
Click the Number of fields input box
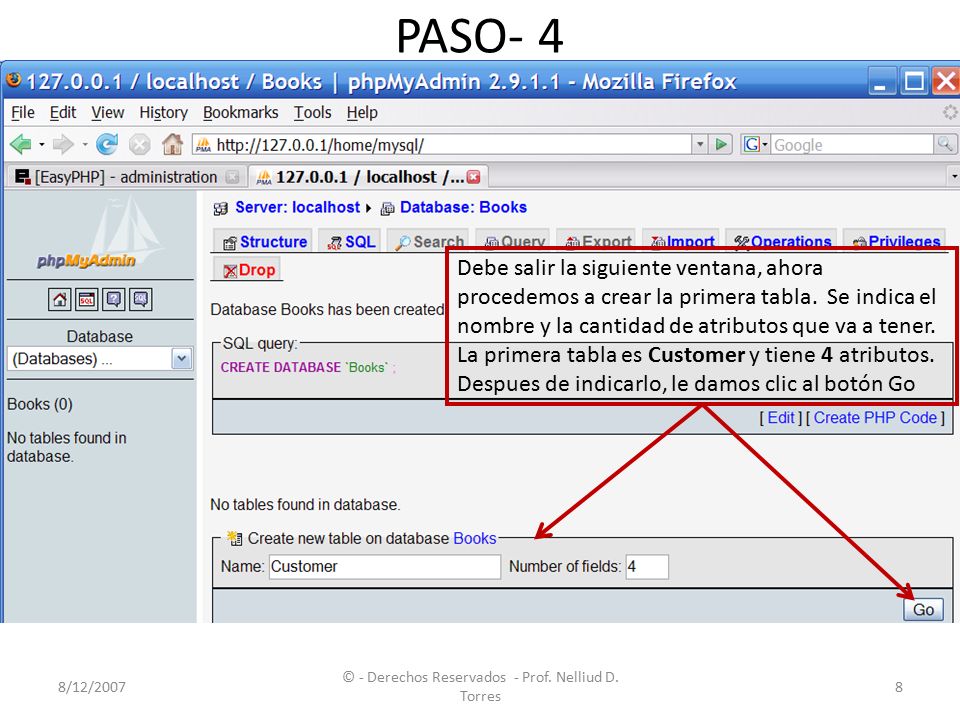pyautogui.click(x=647, y=567)
